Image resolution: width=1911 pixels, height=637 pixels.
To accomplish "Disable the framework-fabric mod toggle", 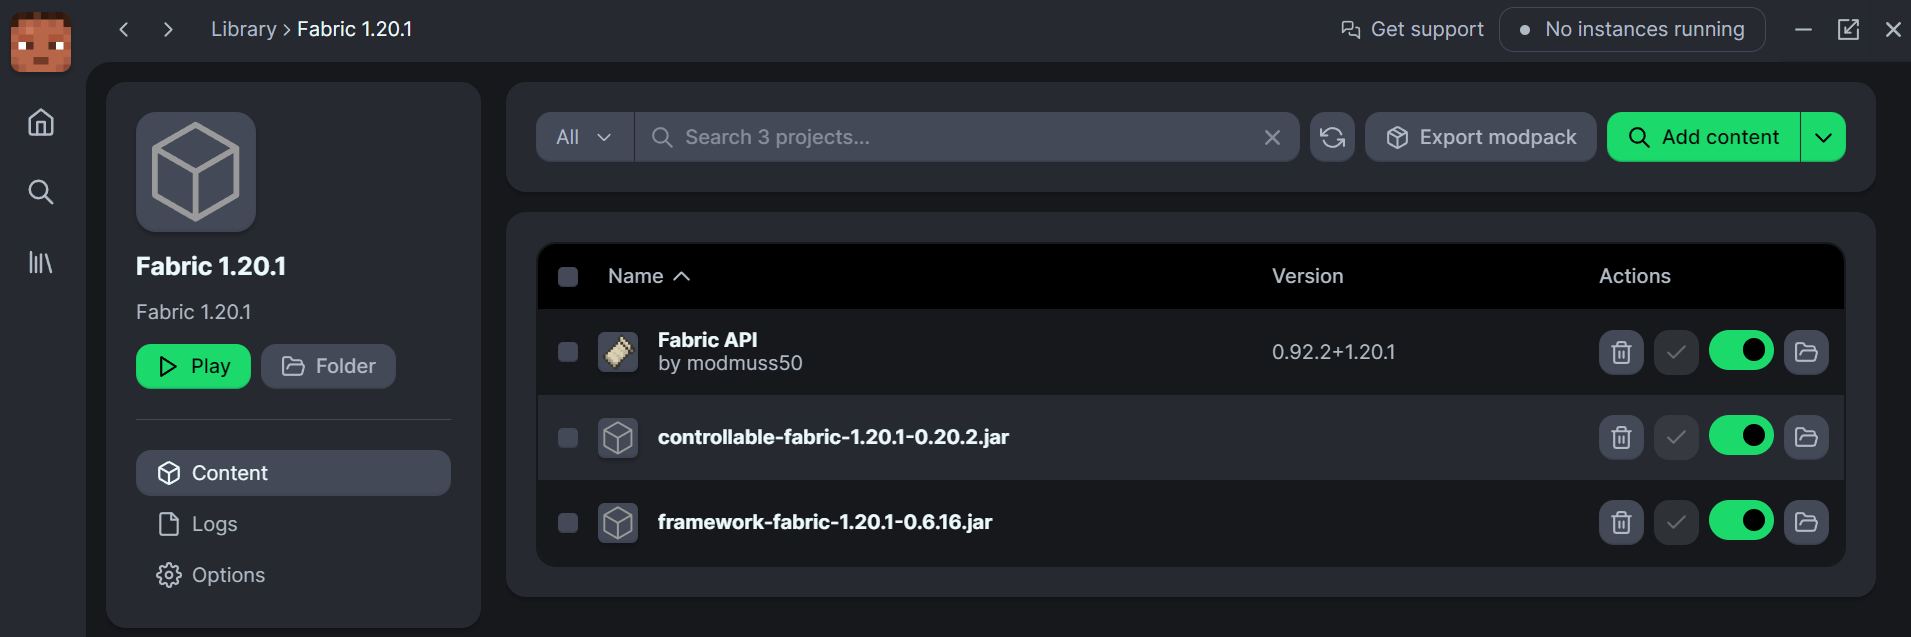I will tap(1741, 520).
